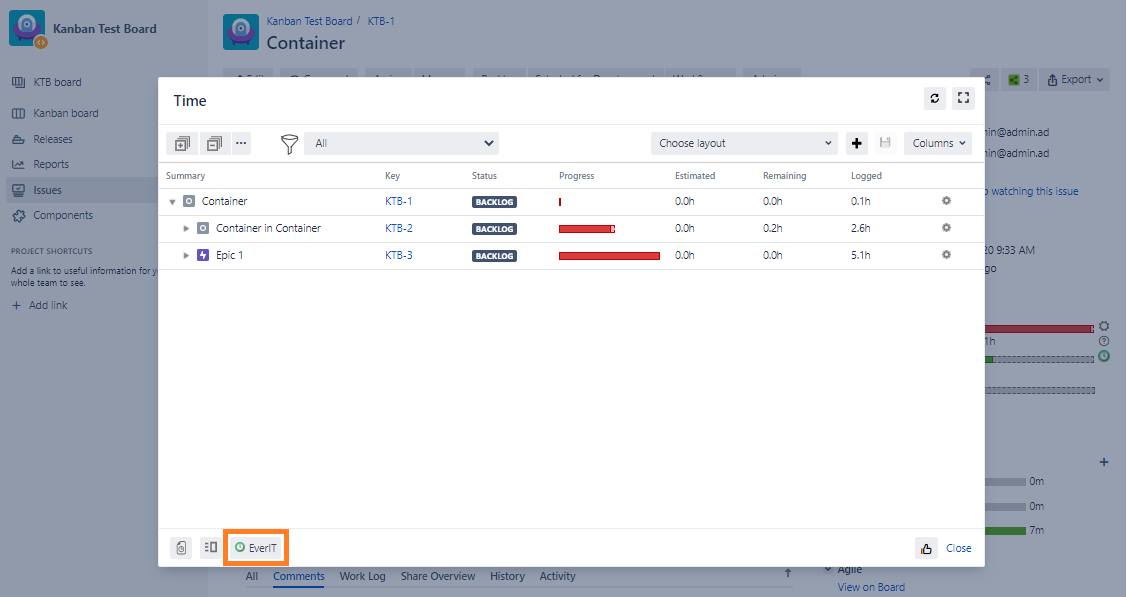Click the worklog details document icon
1126x597 pixels.
[181, 547]
